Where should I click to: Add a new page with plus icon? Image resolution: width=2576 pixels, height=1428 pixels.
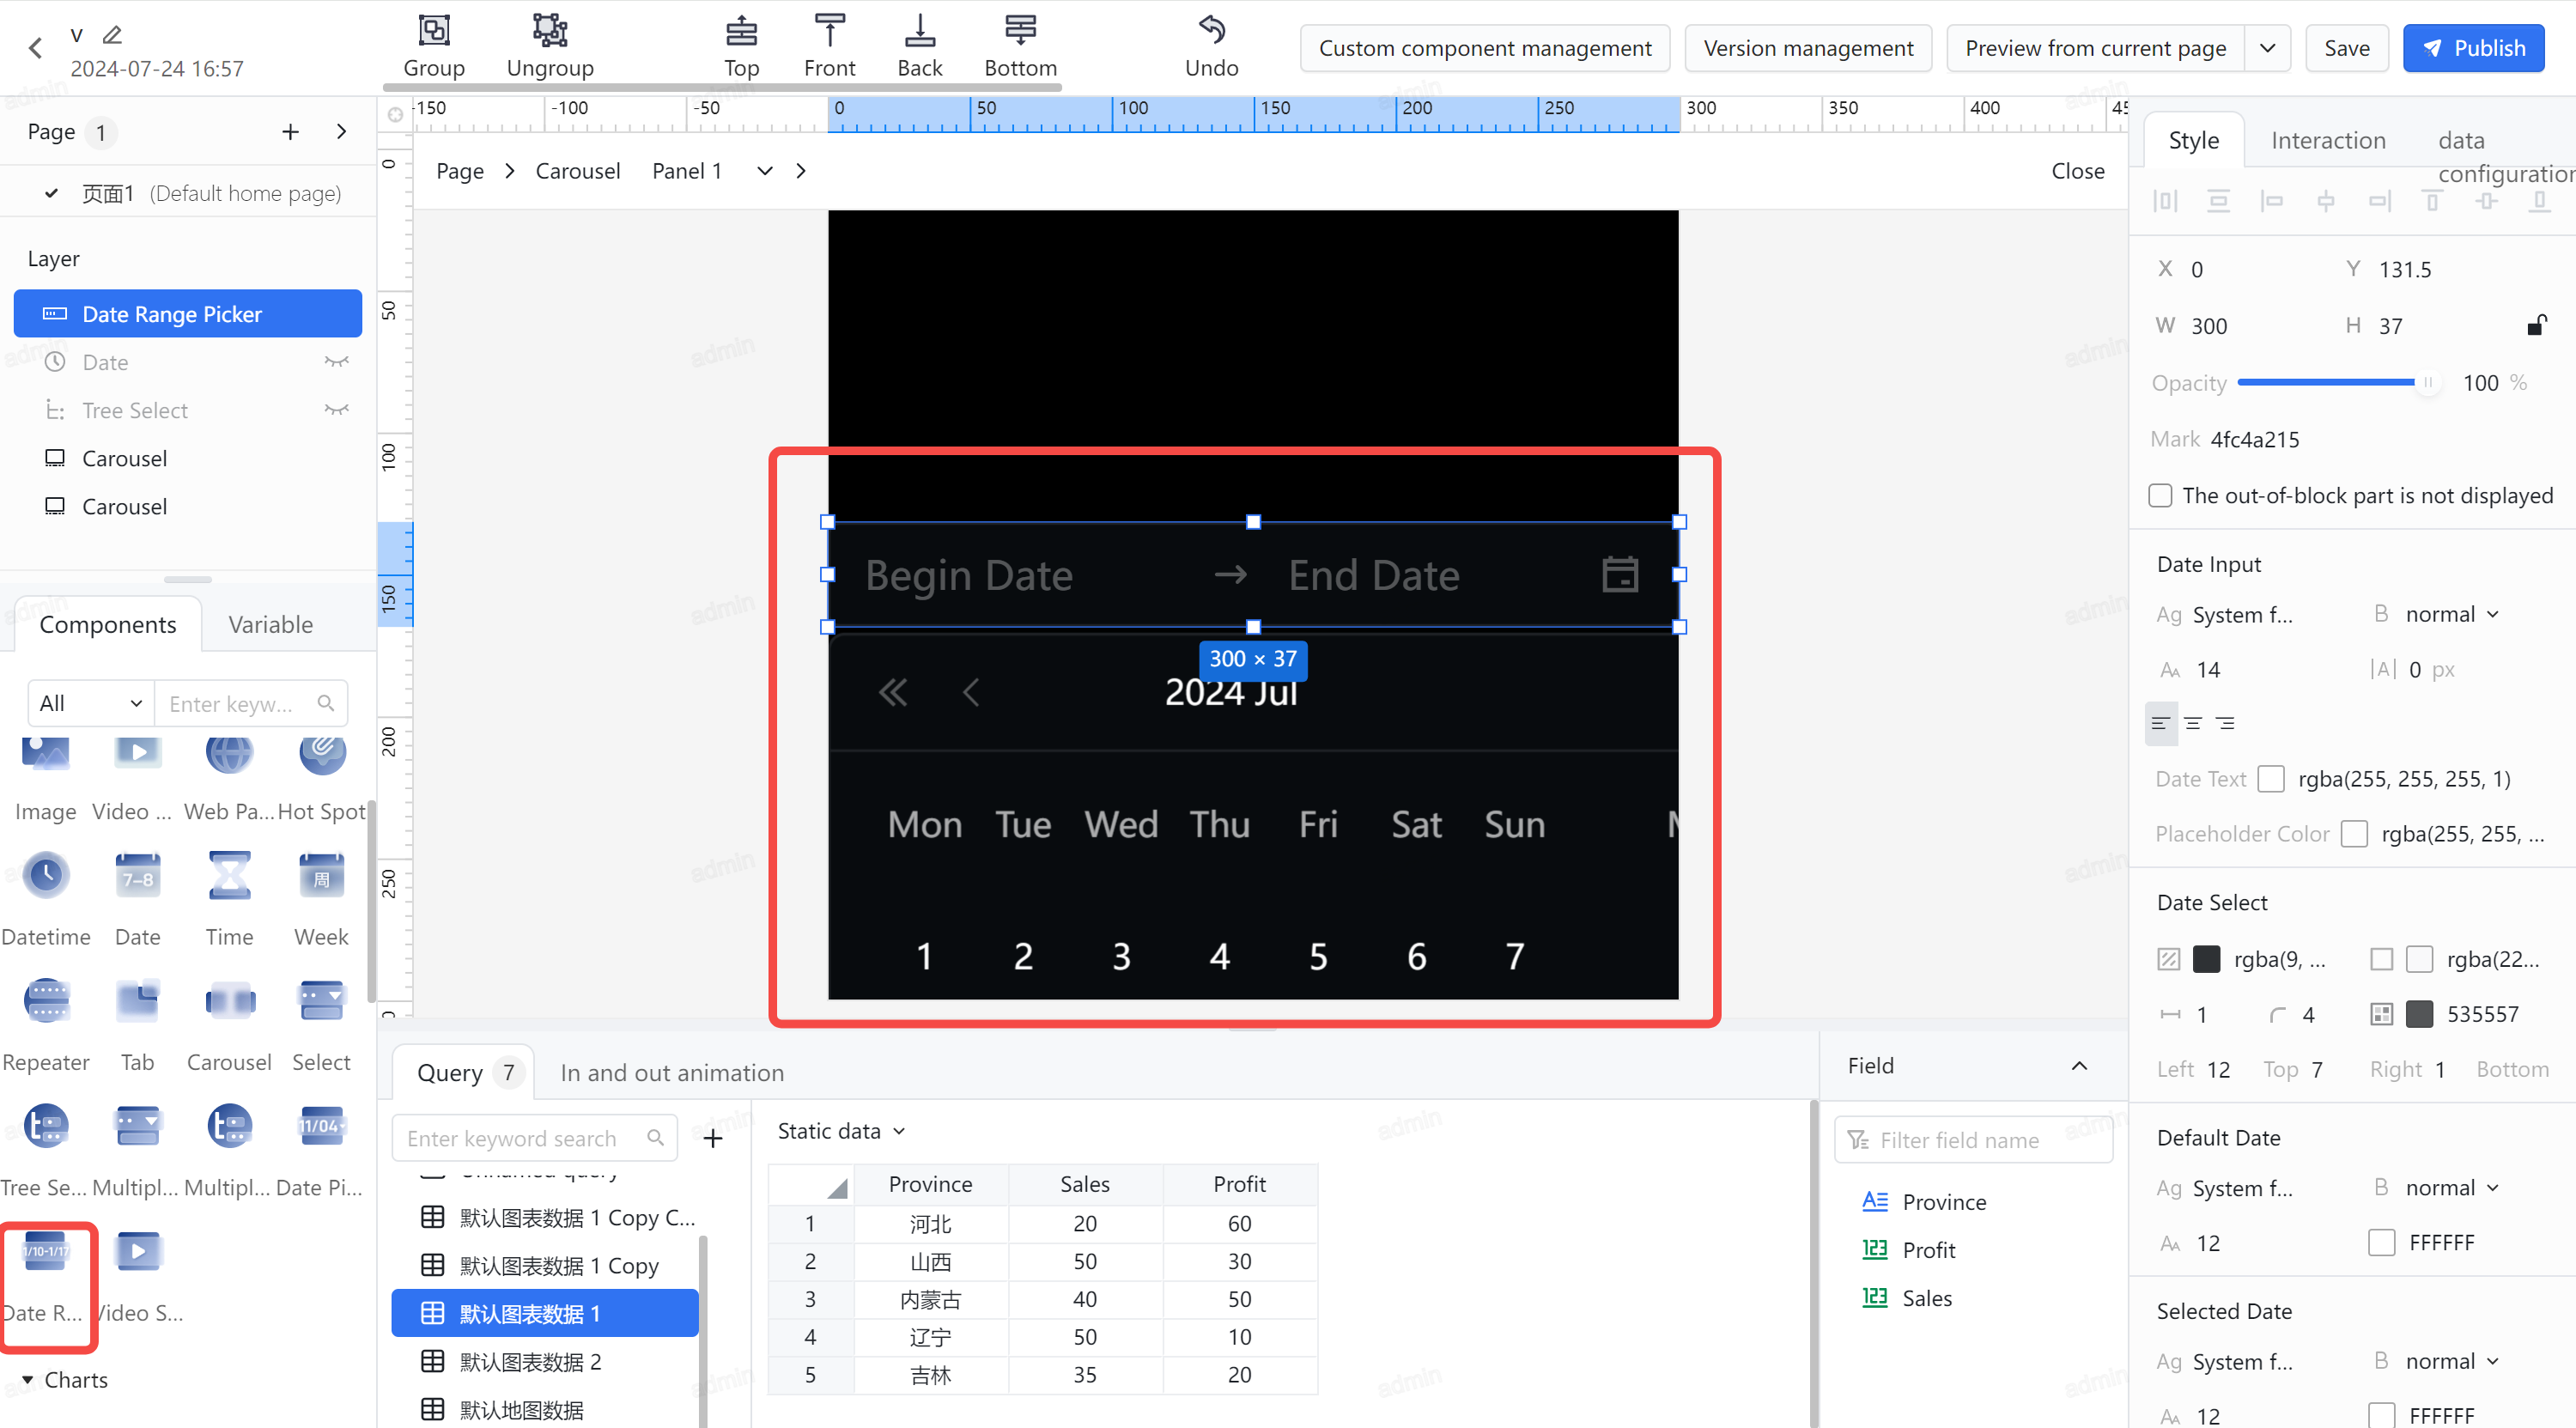point(290,132)
